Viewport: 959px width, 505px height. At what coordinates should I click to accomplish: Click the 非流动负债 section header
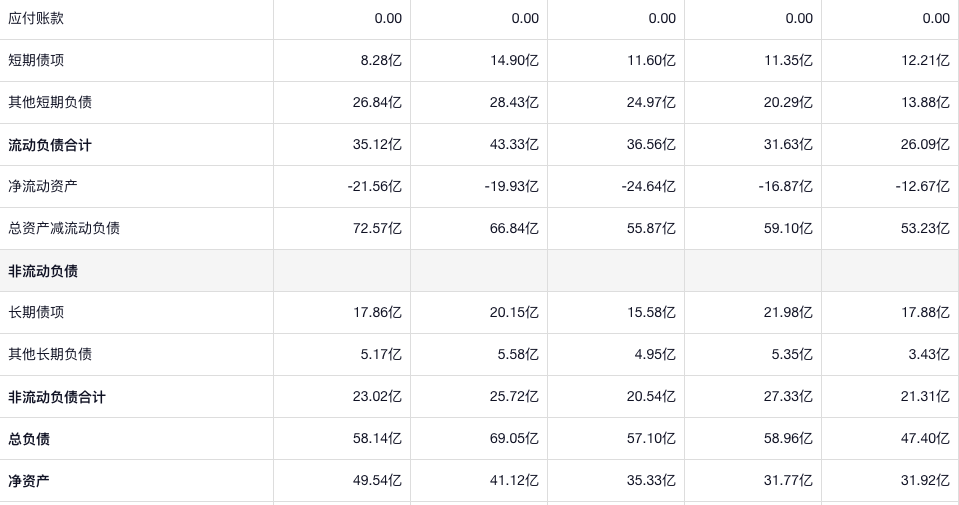43,271
